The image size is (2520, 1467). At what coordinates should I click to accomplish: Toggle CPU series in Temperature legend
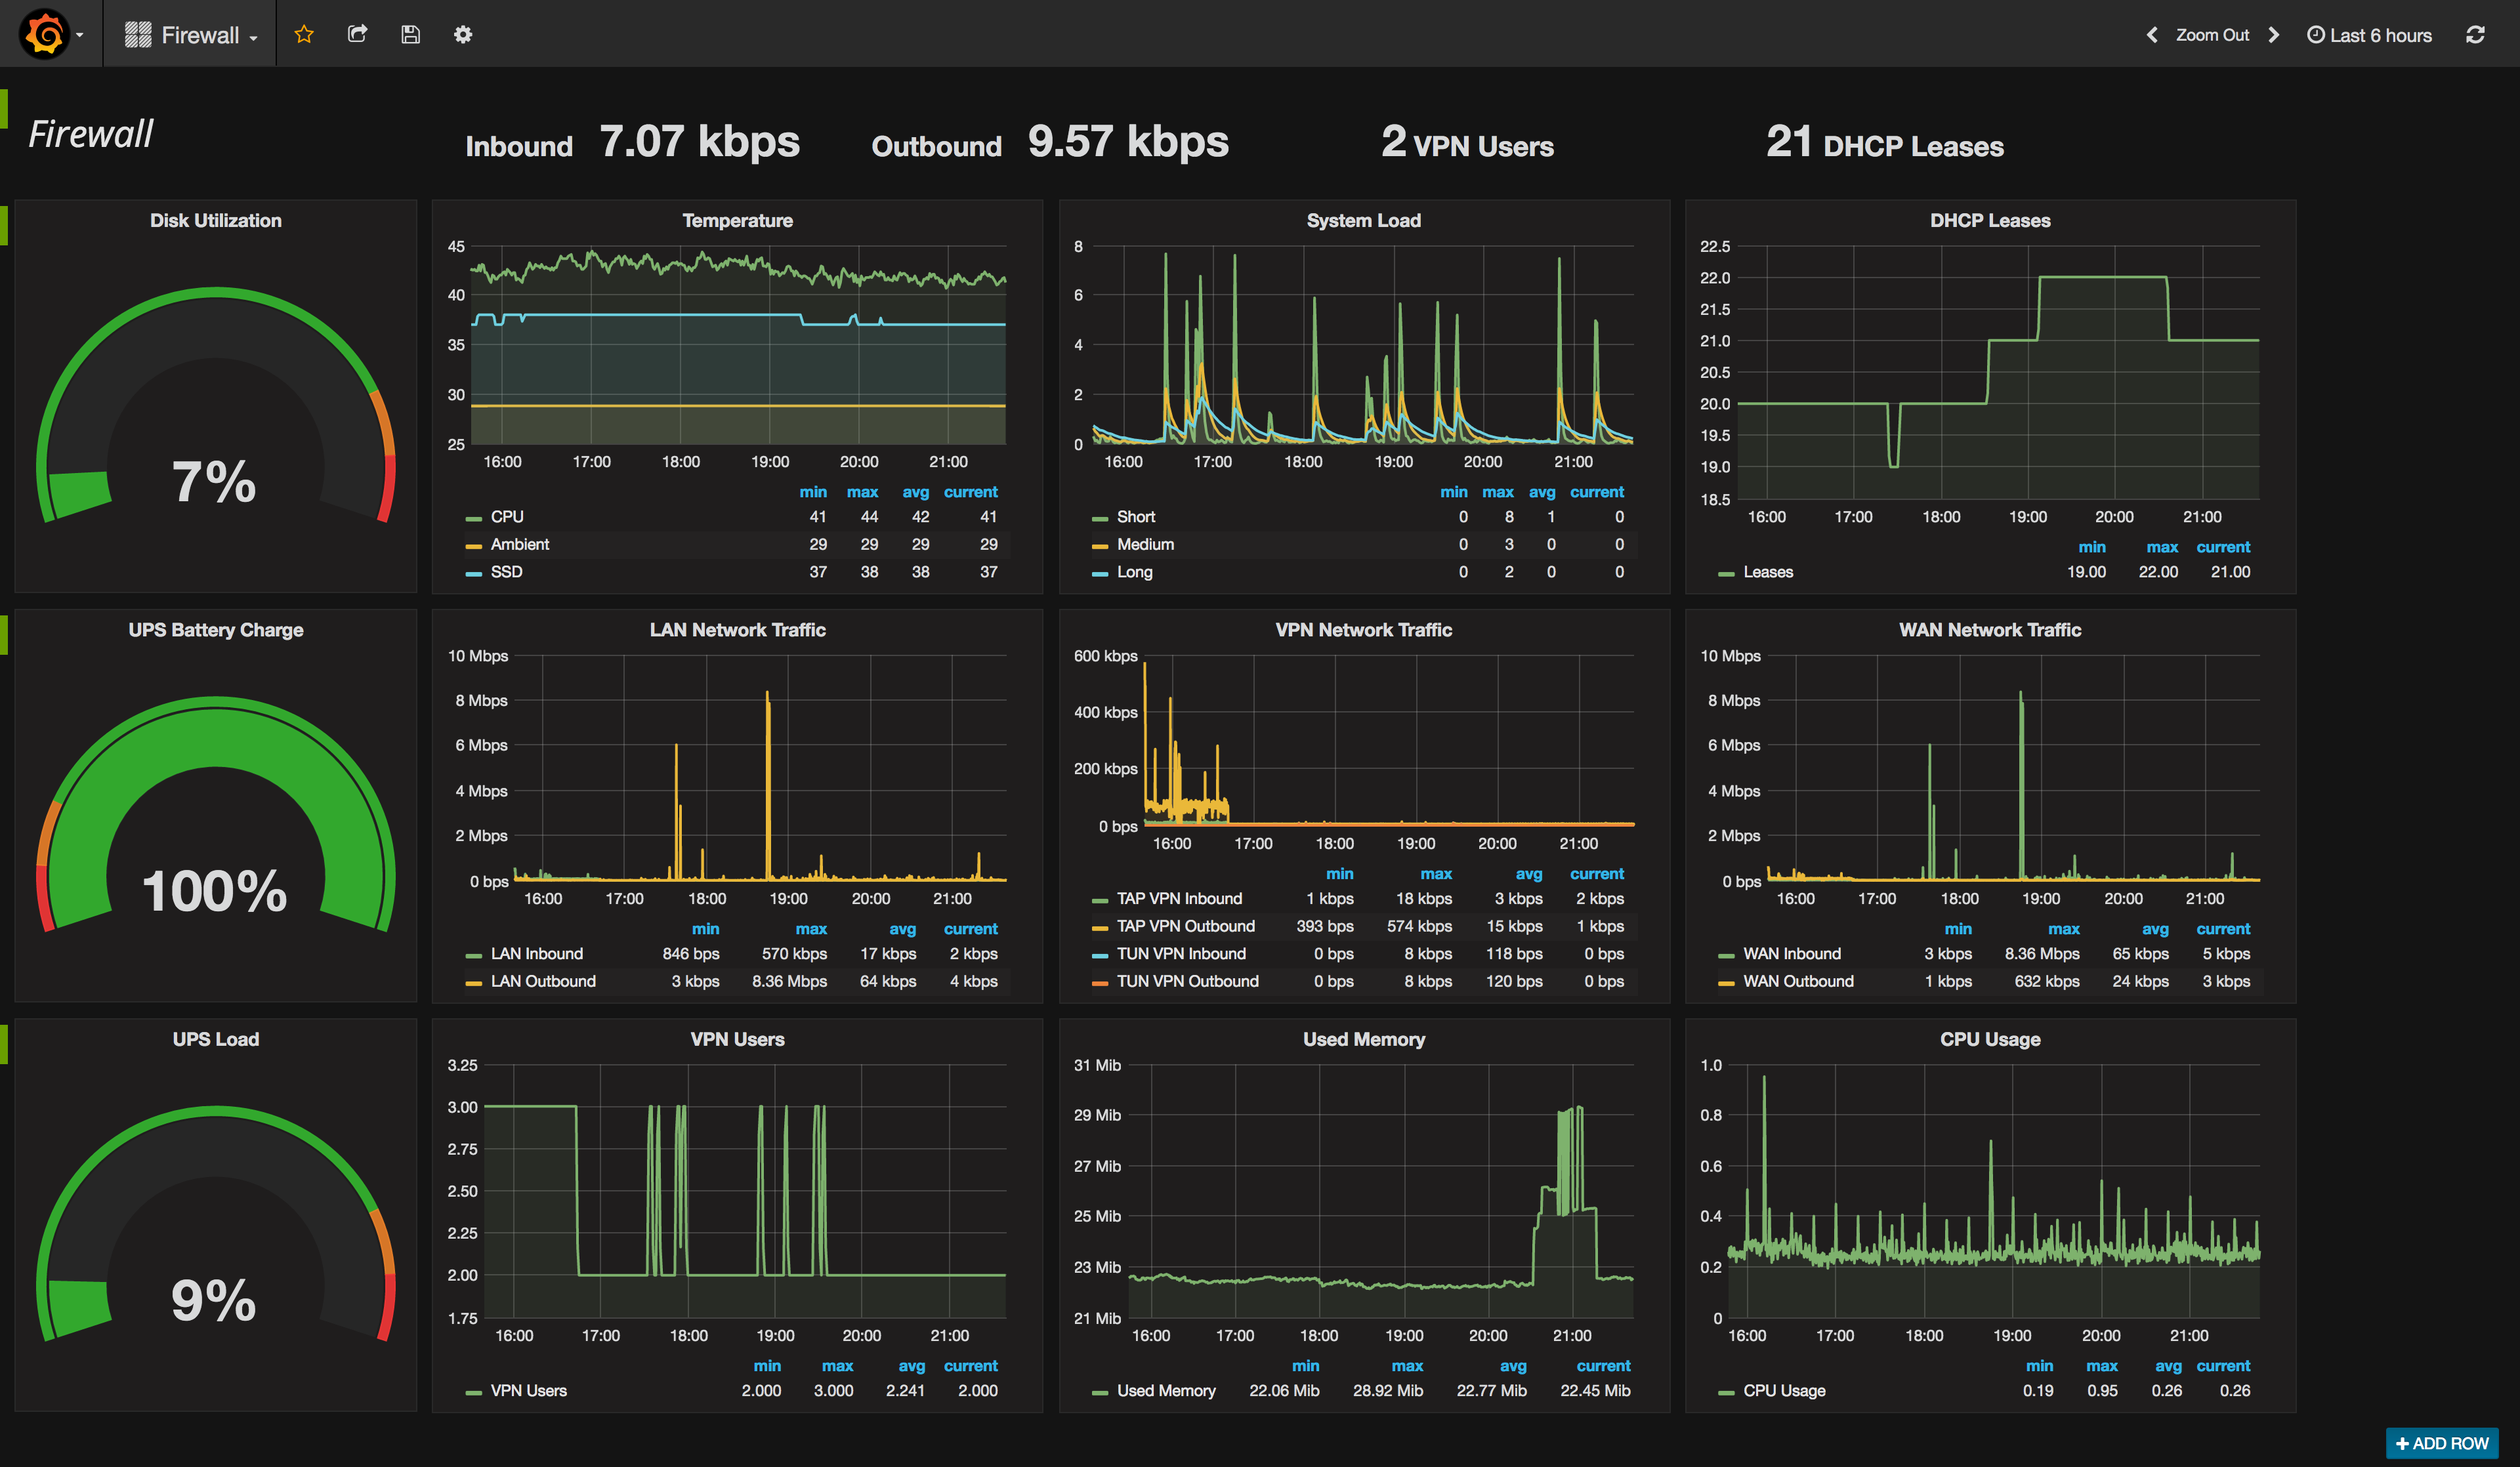506,517
